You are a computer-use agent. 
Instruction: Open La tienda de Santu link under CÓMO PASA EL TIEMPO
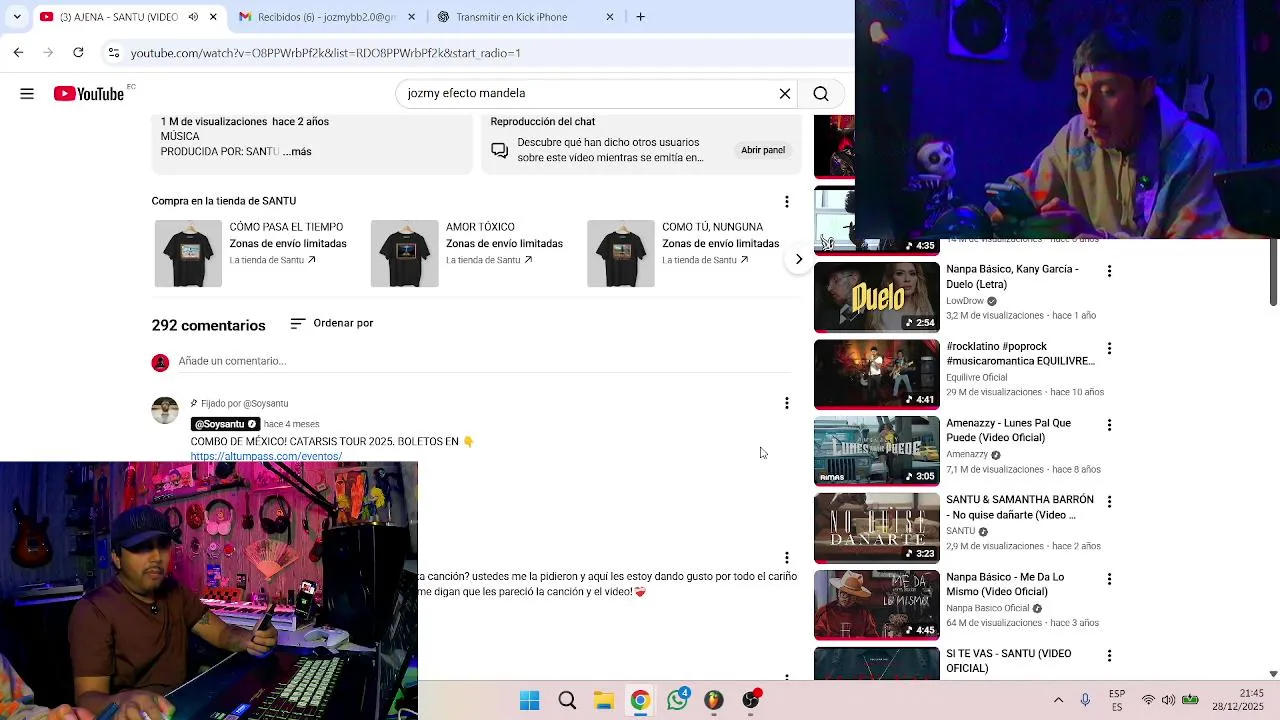point(272,260)
